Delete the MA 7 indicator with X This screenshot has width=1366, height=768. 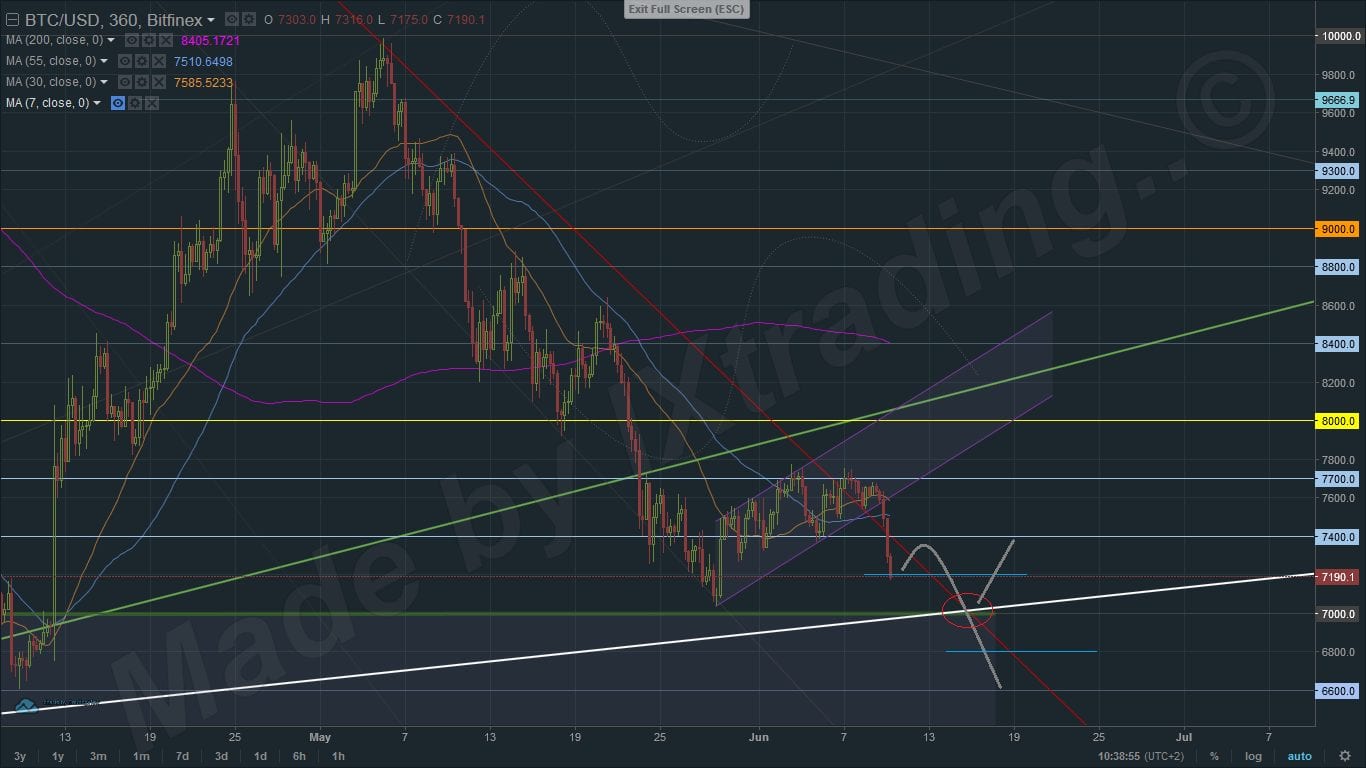click(x=151, y=103)
